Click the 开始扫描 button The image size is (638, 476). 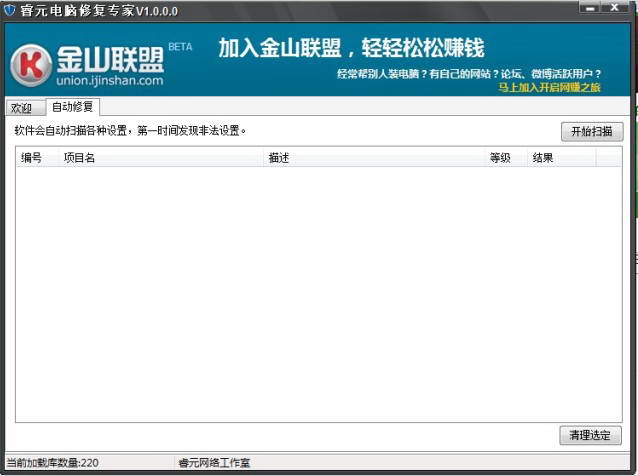592,131
